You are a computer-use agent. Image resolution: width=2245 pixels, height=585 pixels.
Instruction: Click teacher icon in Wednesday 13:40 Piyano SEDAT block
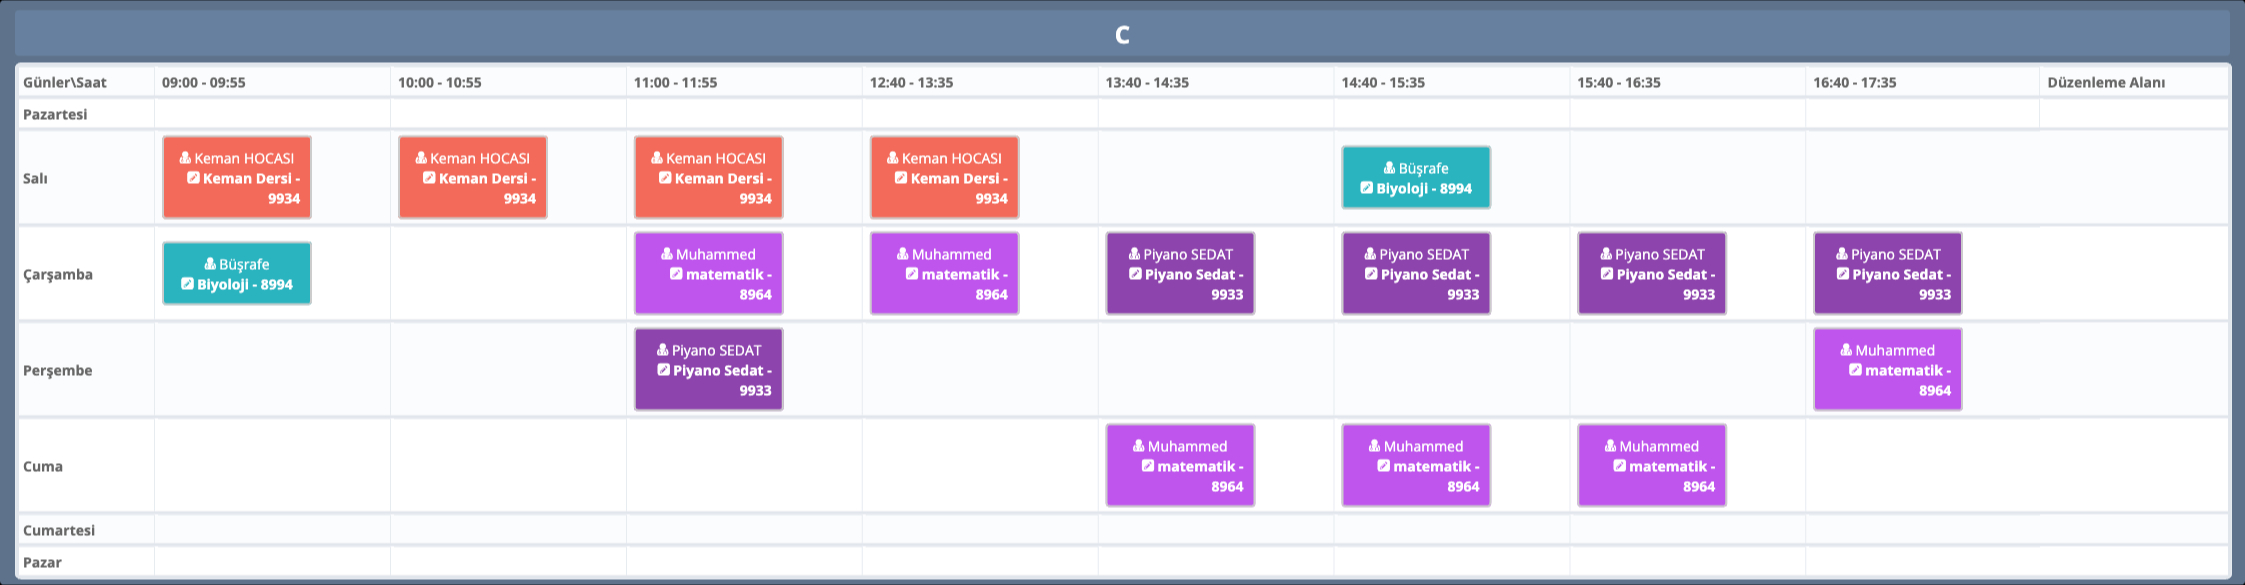coord(1134,254)
